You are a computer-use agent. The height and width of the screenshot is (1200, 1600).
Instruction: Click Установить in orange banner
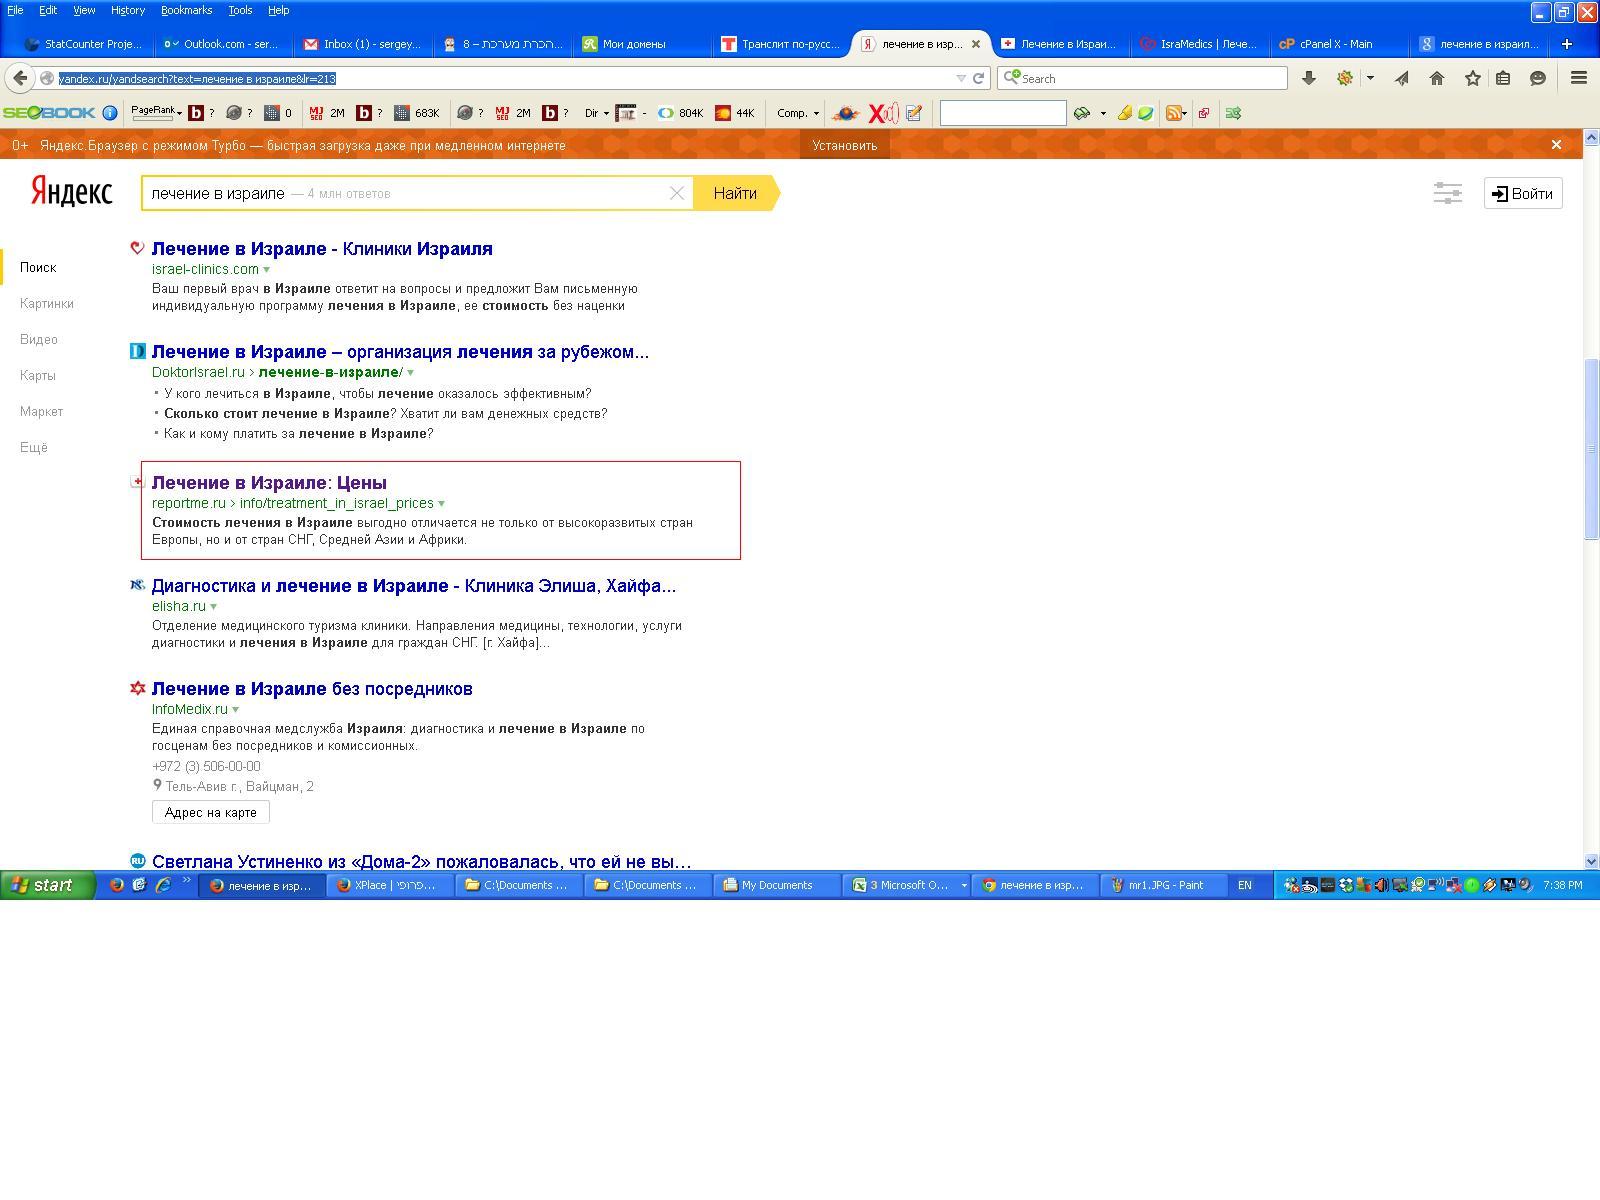click(845, 145)
